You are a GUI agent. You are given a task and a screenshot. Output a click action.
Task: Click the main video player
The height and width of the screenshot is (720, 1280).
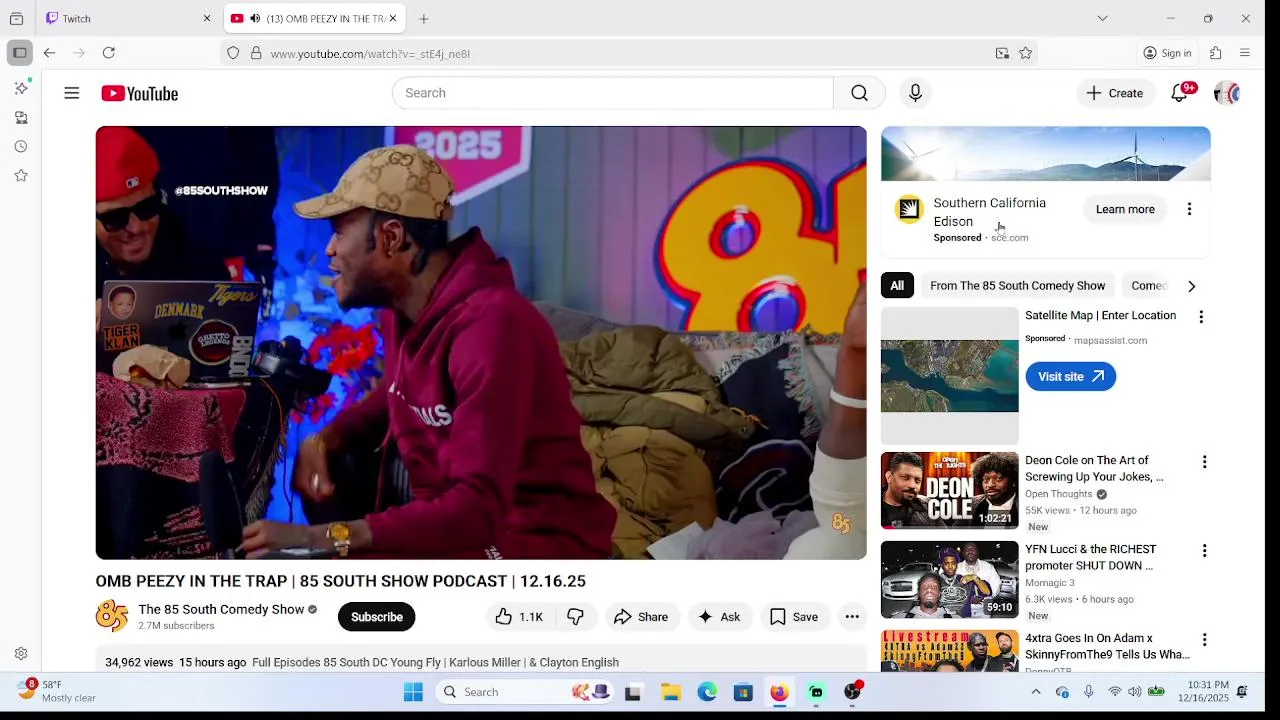481,342
